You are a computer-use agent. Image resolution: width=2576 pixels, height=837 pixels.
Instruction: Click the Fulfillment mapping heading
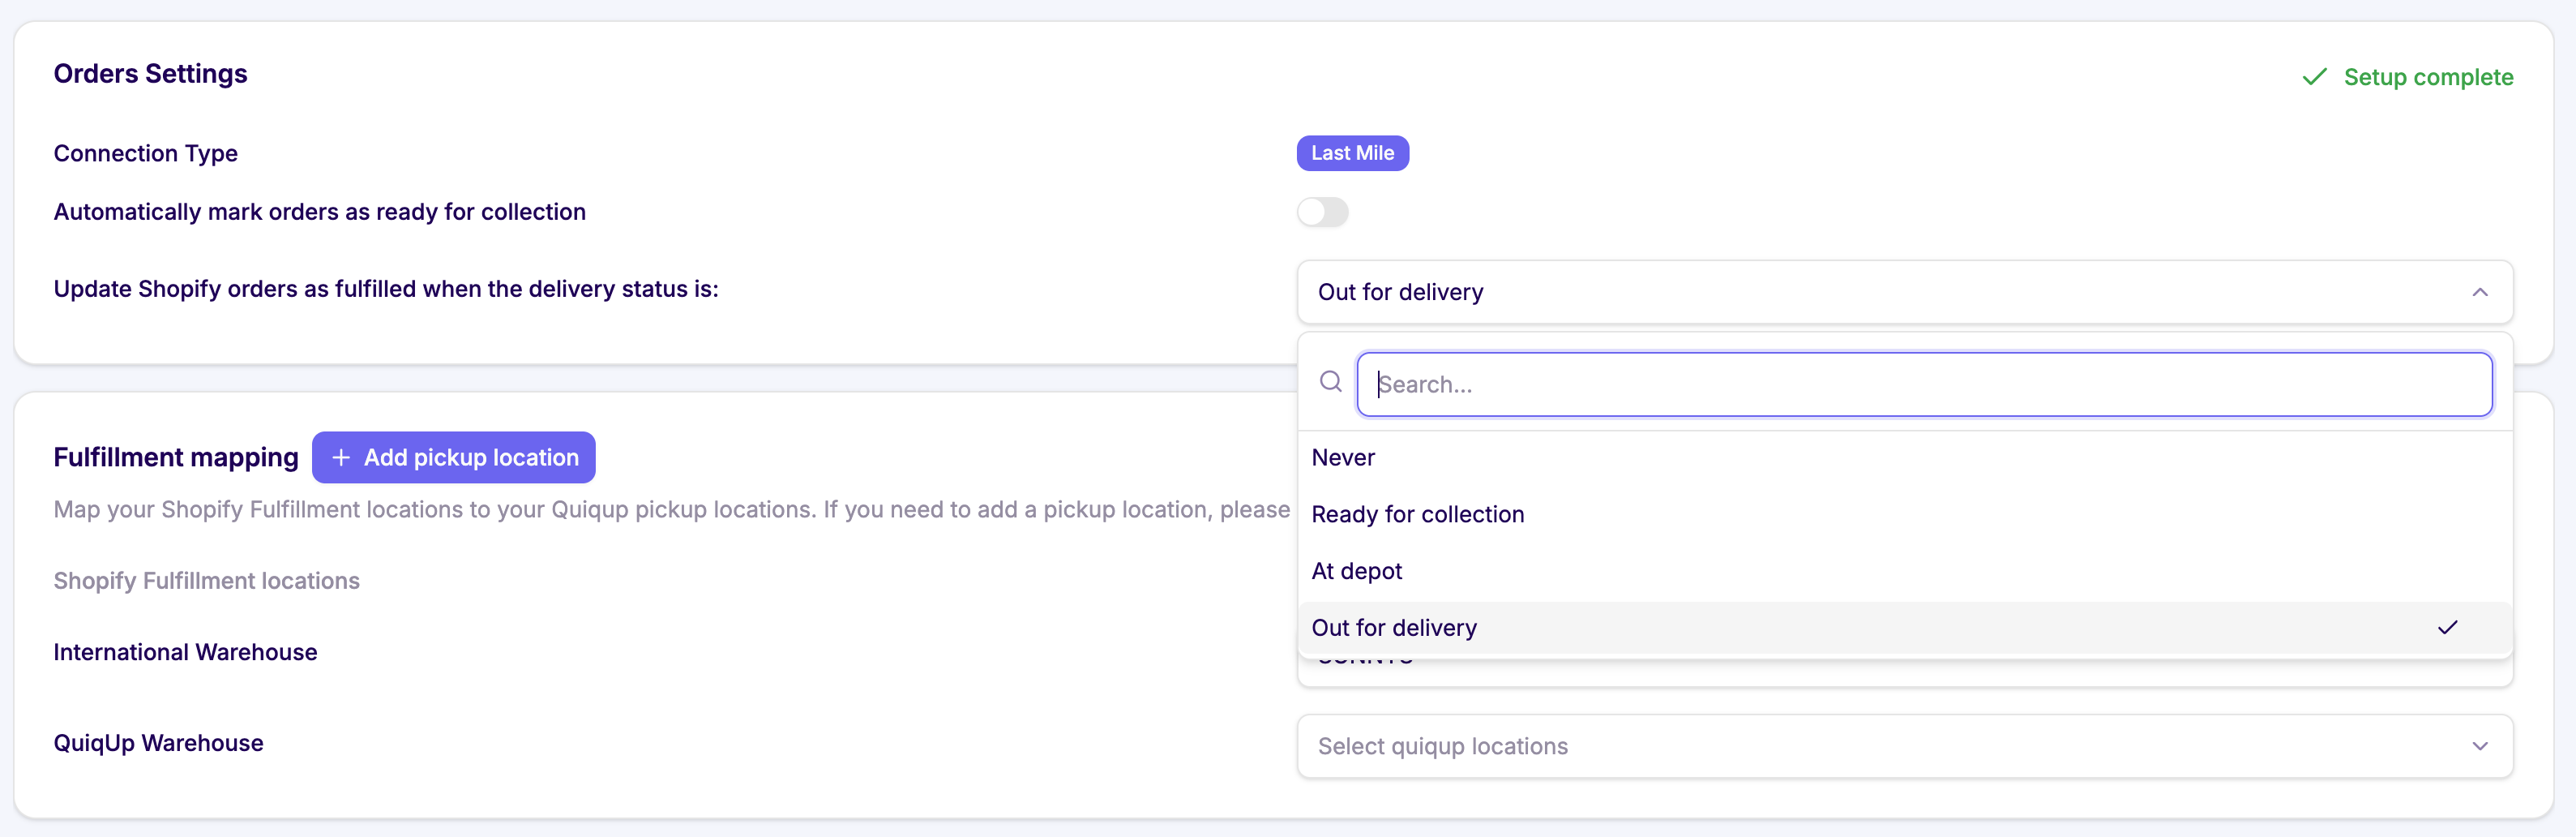(x=176, y=457)
